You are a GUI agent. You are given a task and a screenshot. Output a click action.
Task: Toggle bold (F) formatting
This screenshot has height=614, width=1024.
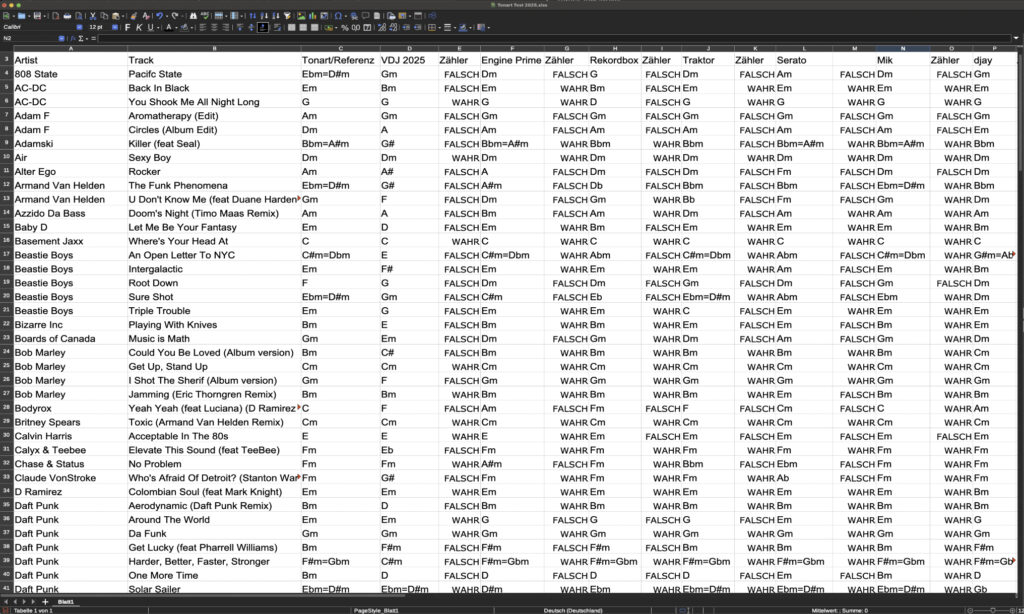[x=127, y=27]
